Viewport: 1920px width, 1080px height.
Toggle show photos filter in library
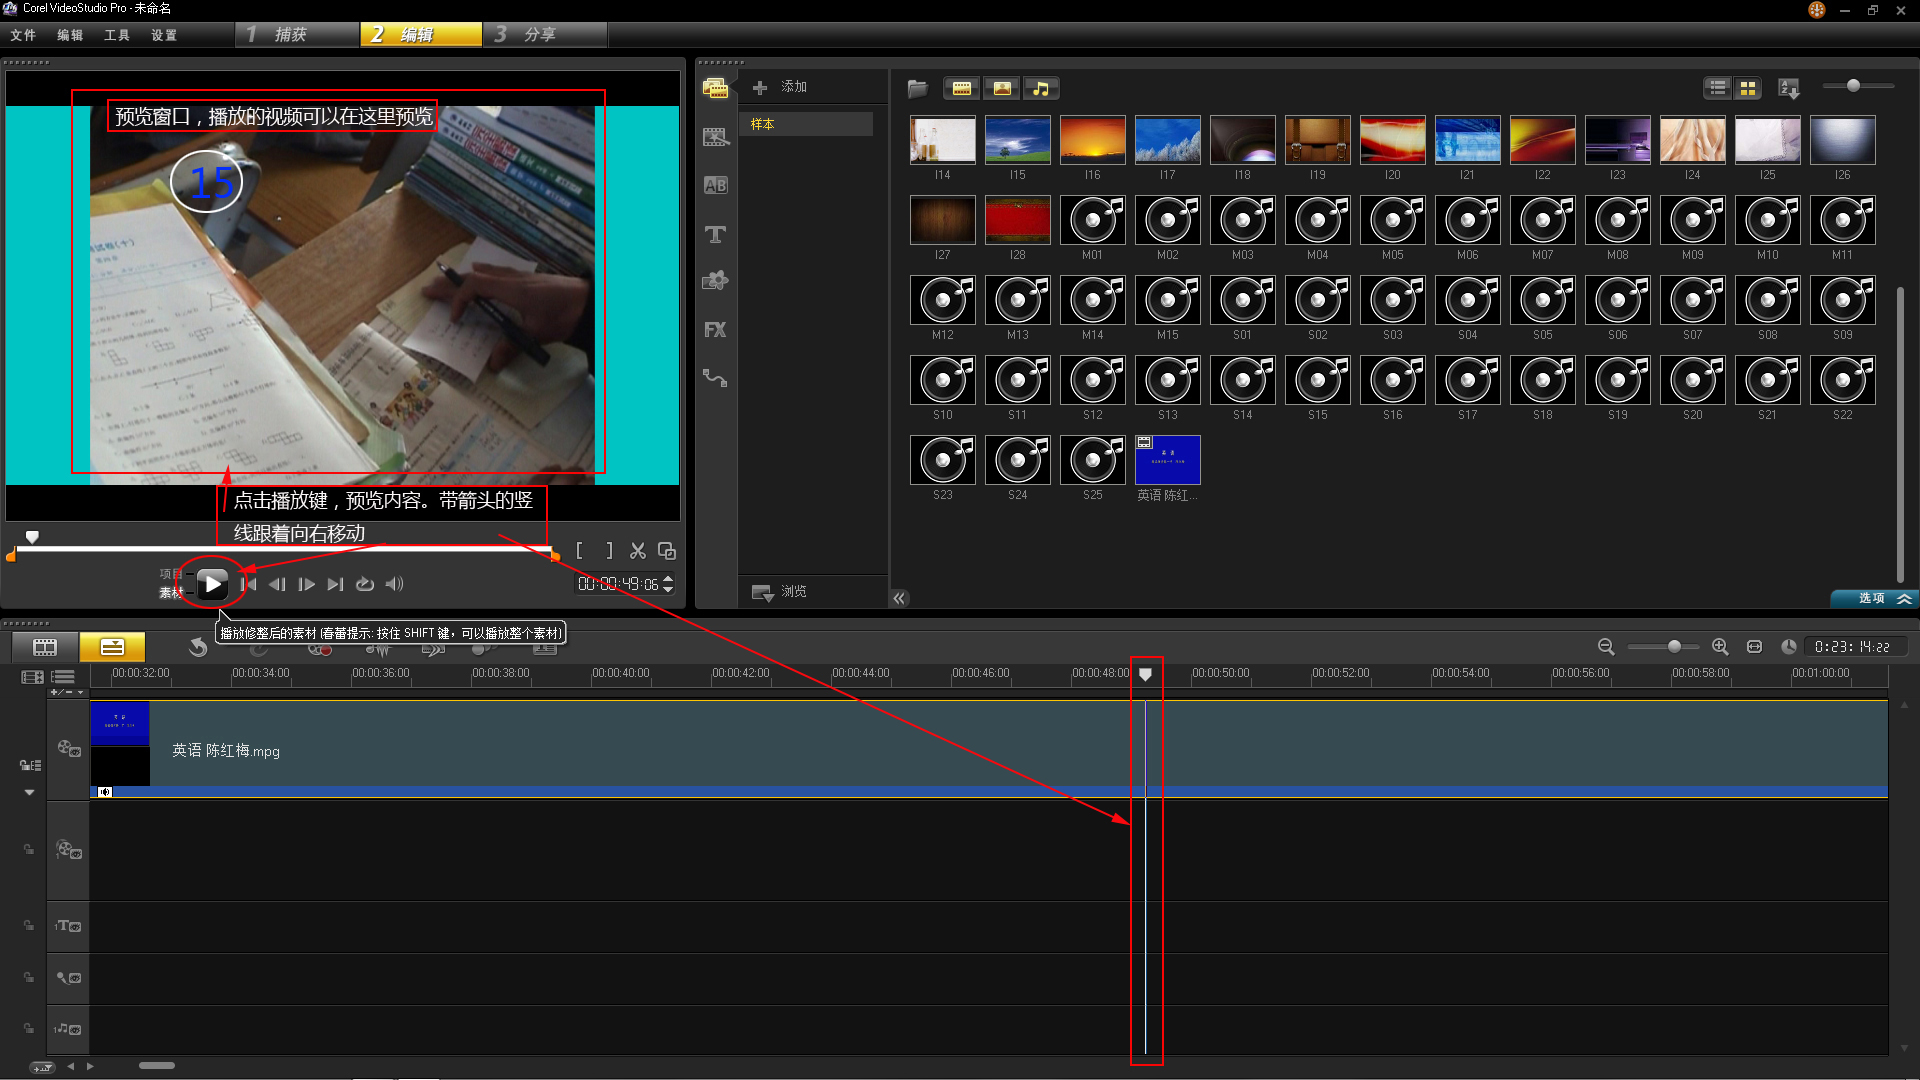[1001, 88]
